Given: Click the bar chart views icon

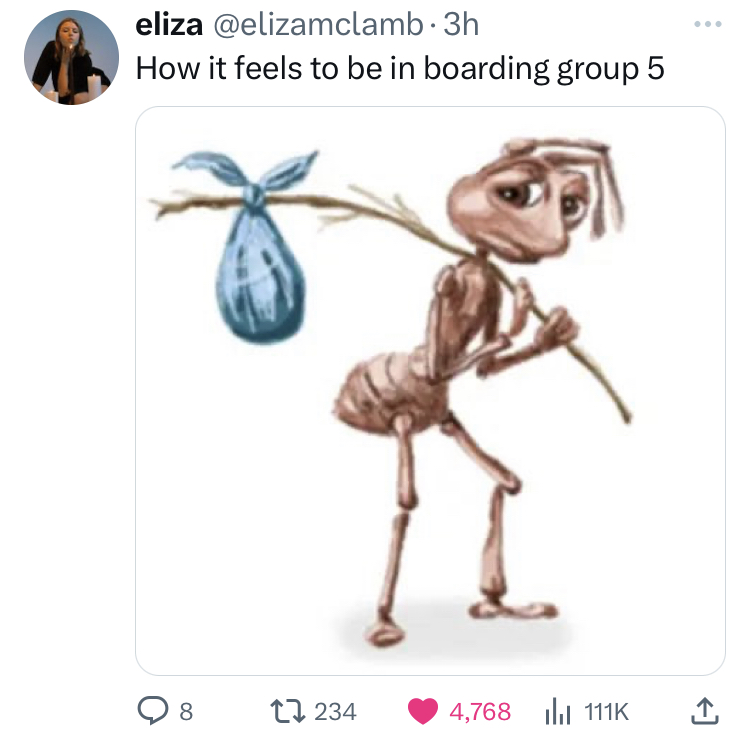Looking at the screenshot, I should point(558,712).
